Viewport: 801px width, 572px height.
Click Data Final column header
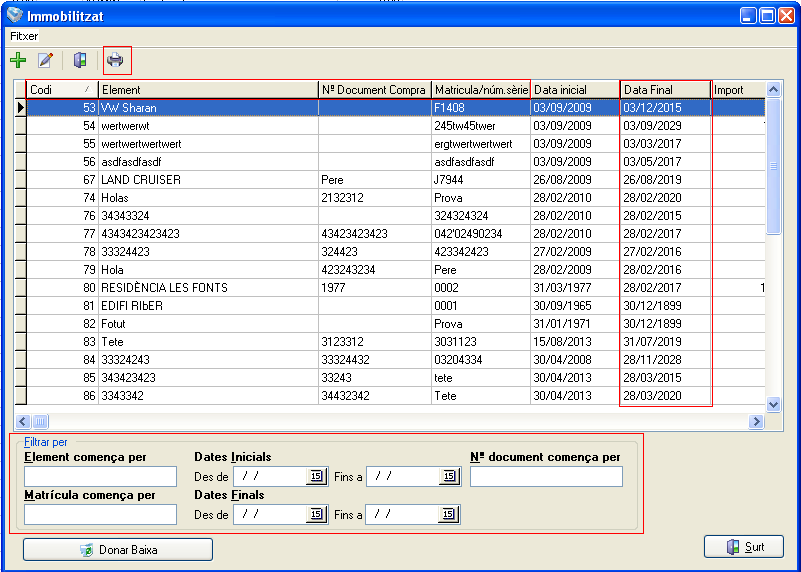(x=666, y=90)
